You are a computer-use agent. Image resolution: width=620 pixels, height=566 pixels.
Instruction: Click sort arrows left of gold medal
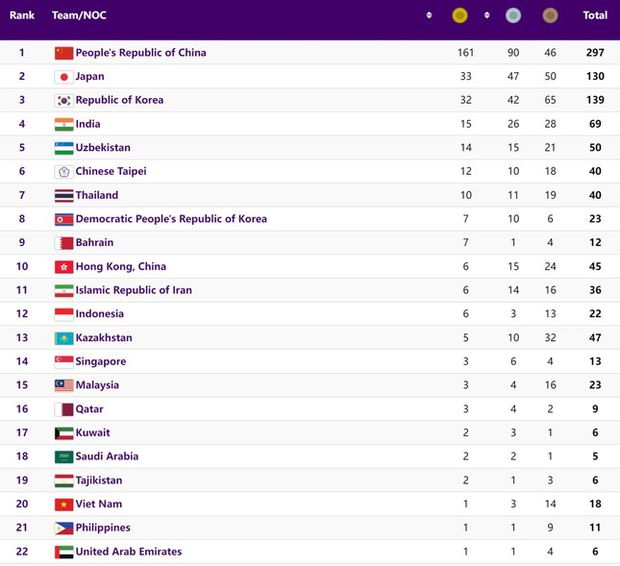(429, 15)
